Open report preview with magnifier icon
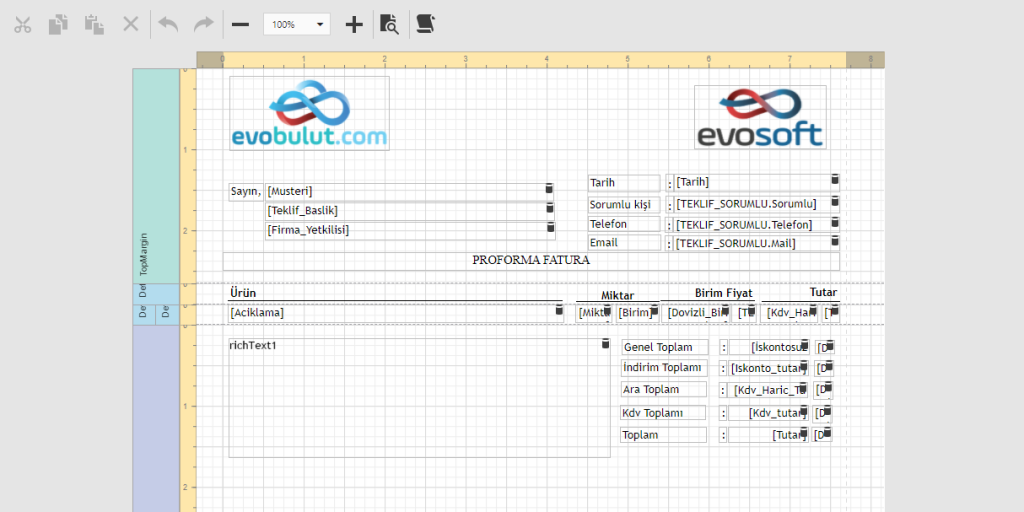 pos(390,24)
